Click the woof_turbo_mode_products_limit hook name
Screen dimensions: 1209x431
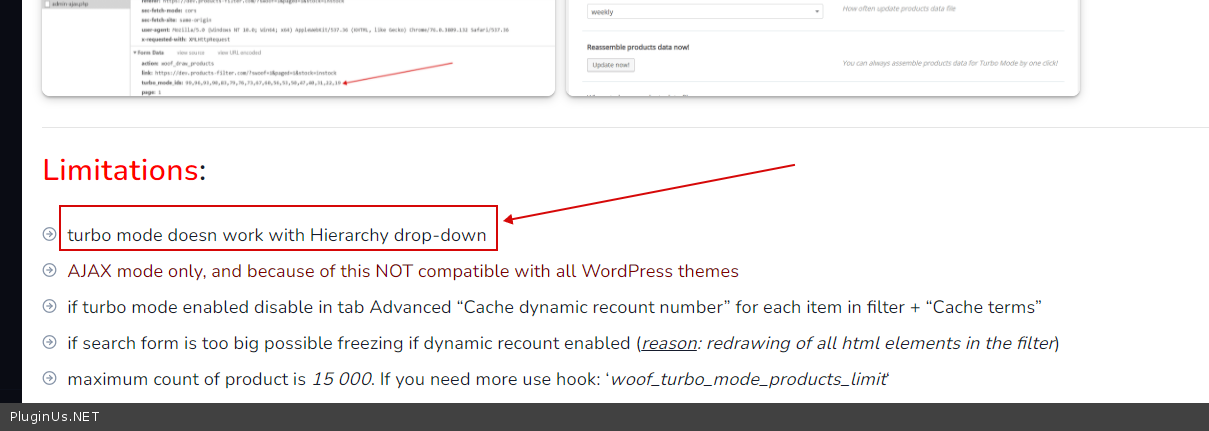pyautogui.click(x=747, y=379)
